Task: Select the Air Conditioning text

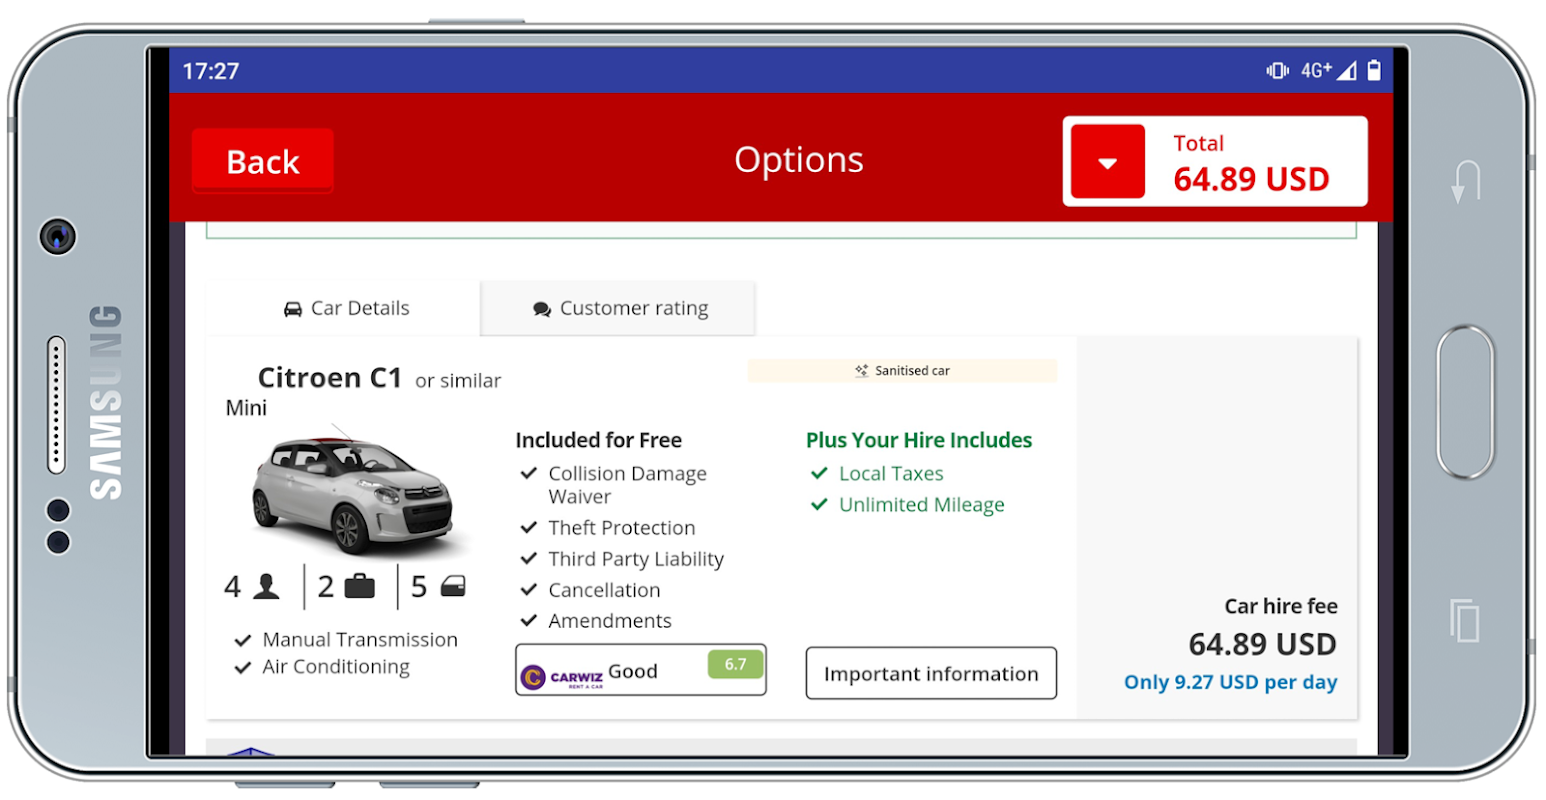Action: (336, 667)
